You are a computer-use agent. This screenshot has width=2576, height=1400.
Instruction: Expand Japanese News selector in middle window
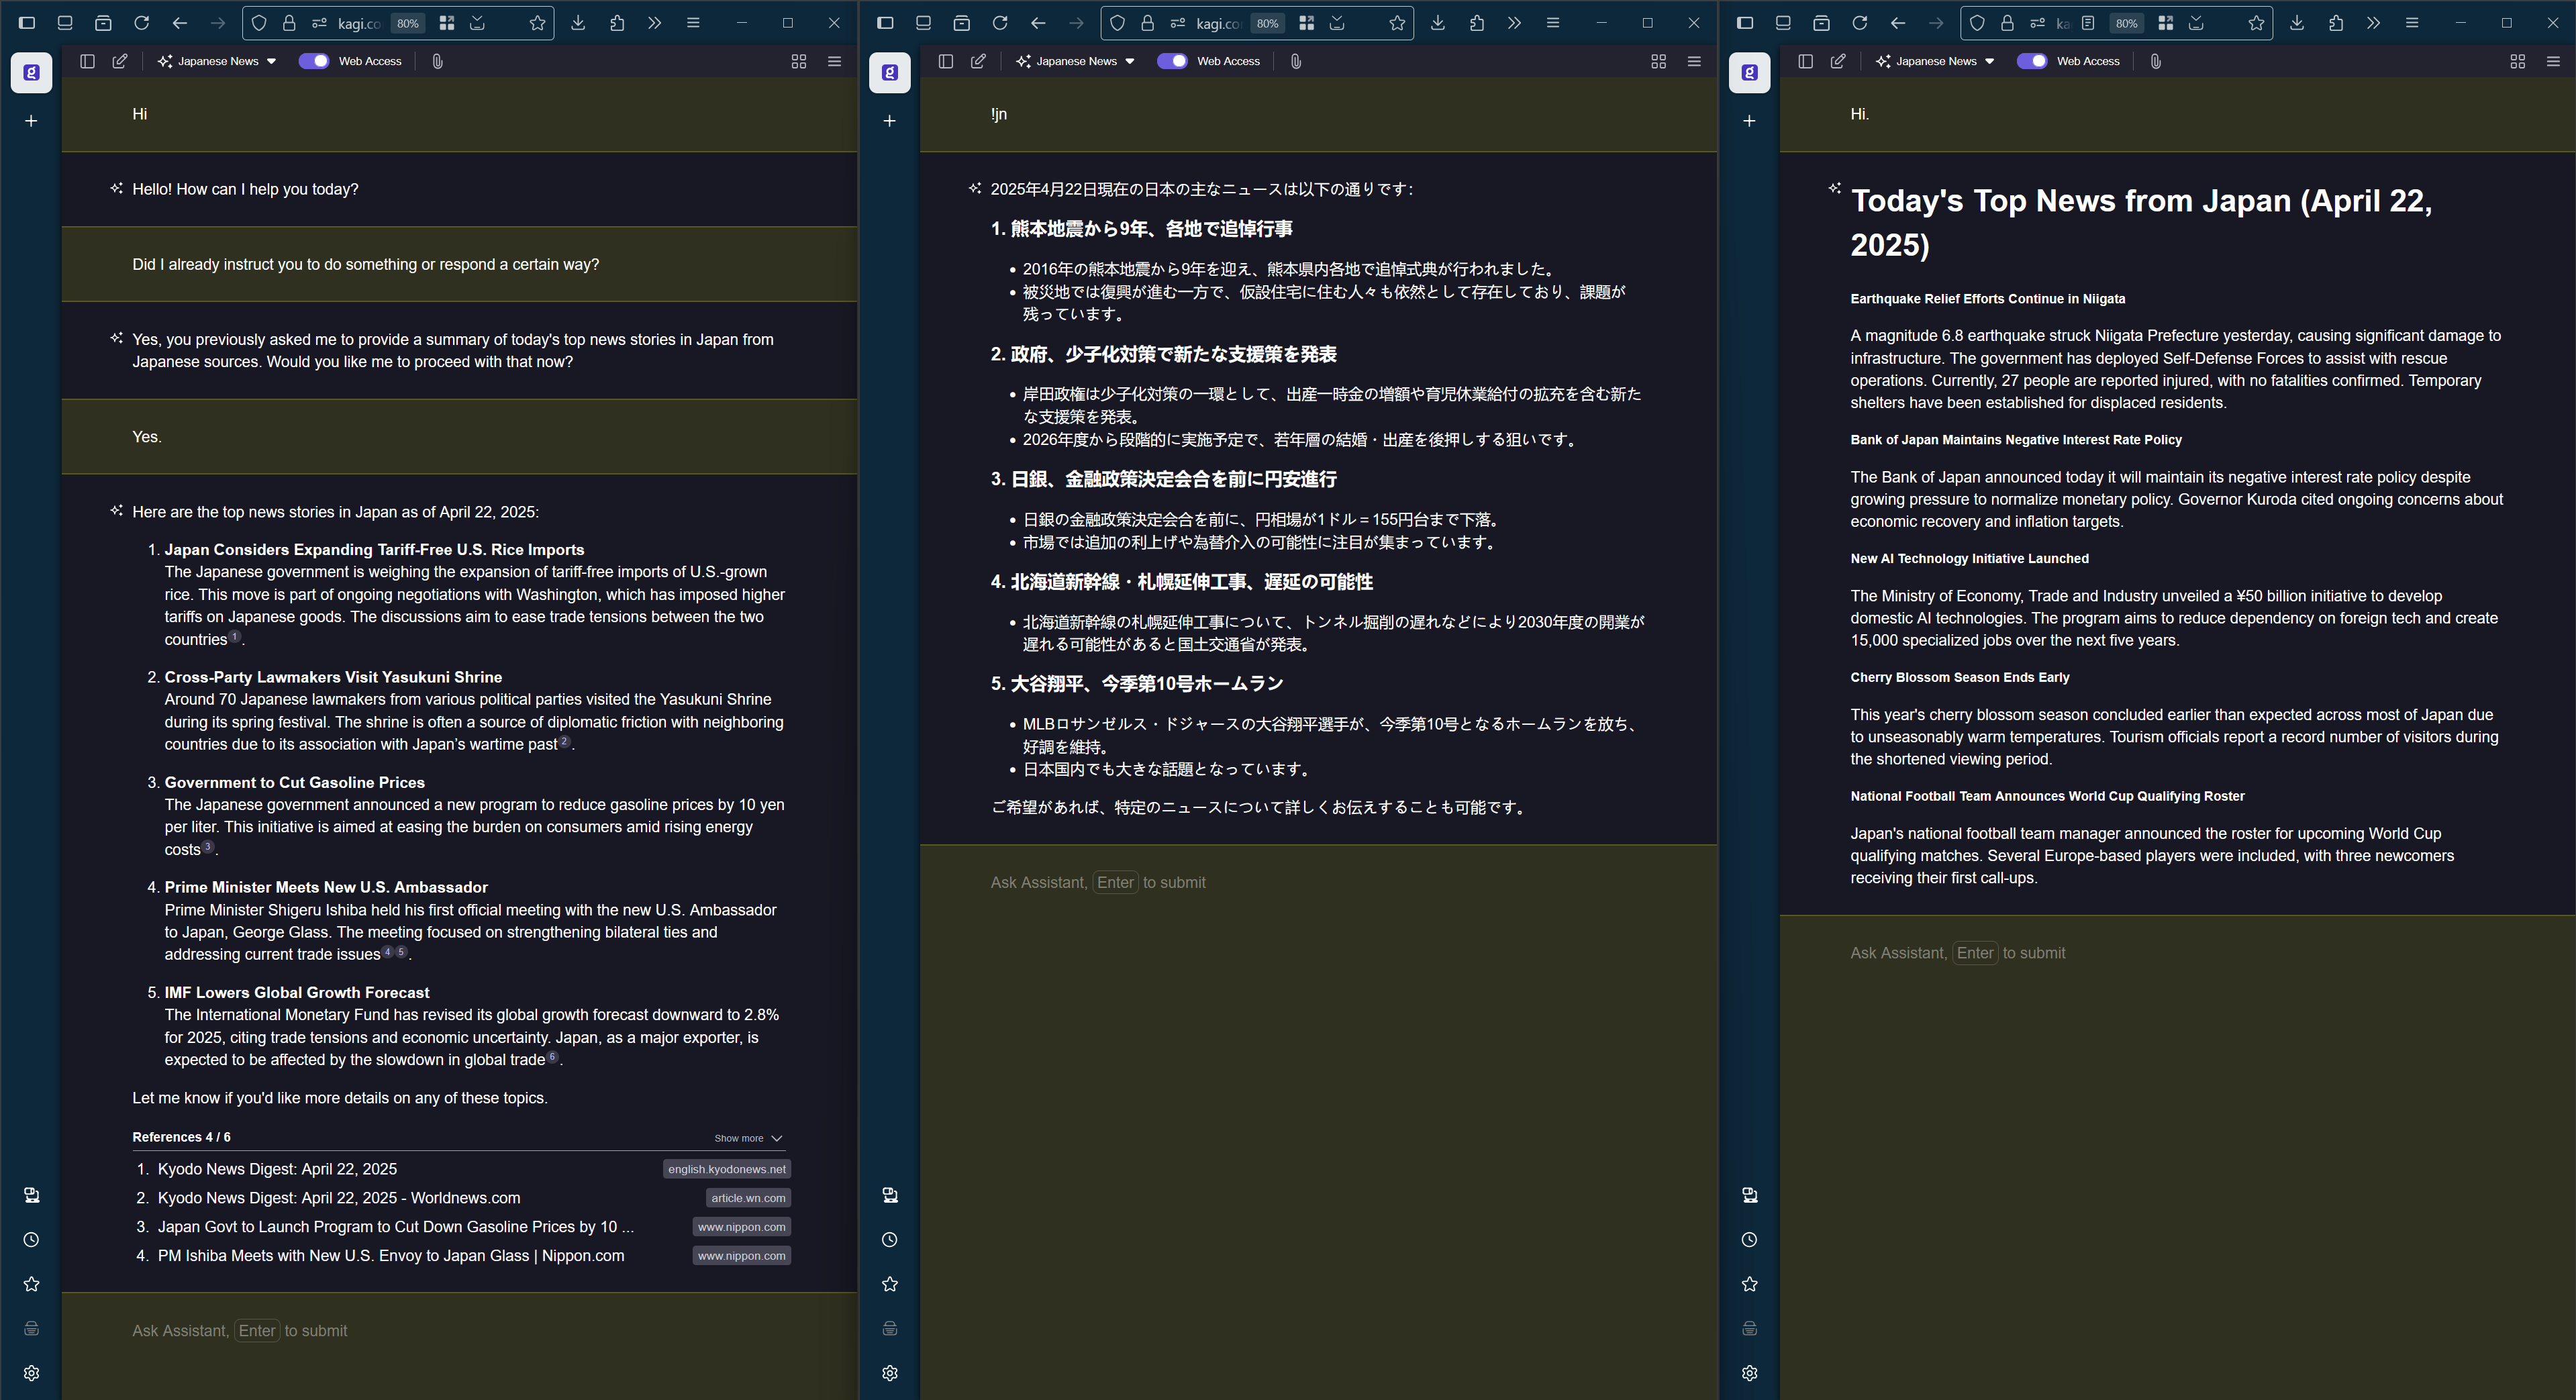tap(1076, 61)
